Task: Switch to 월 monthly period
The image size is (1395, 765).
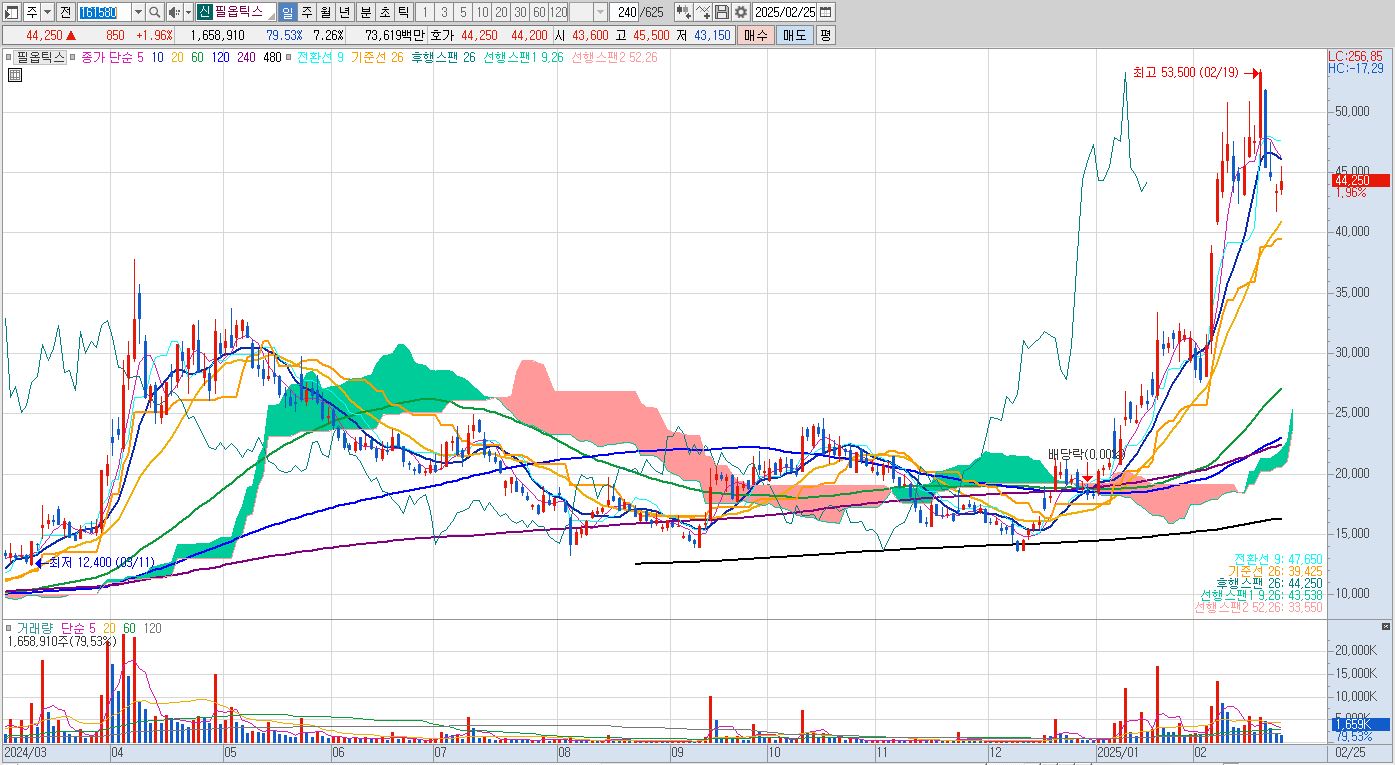Action: (325, 12)
